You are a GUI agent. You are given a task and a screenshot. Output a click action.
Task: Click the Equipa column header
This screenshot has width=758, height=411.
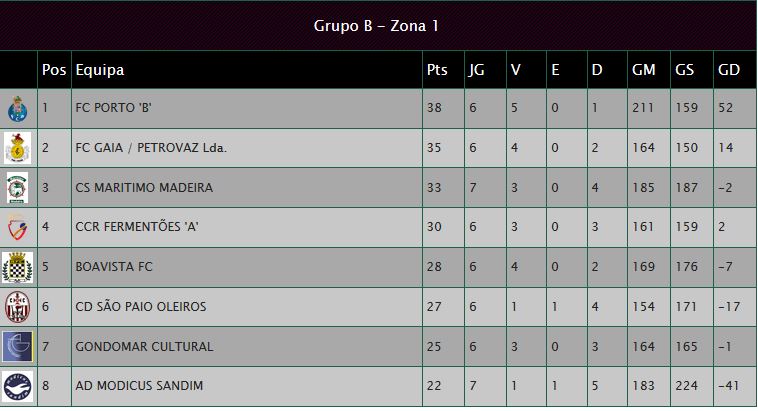pos(100,71)
